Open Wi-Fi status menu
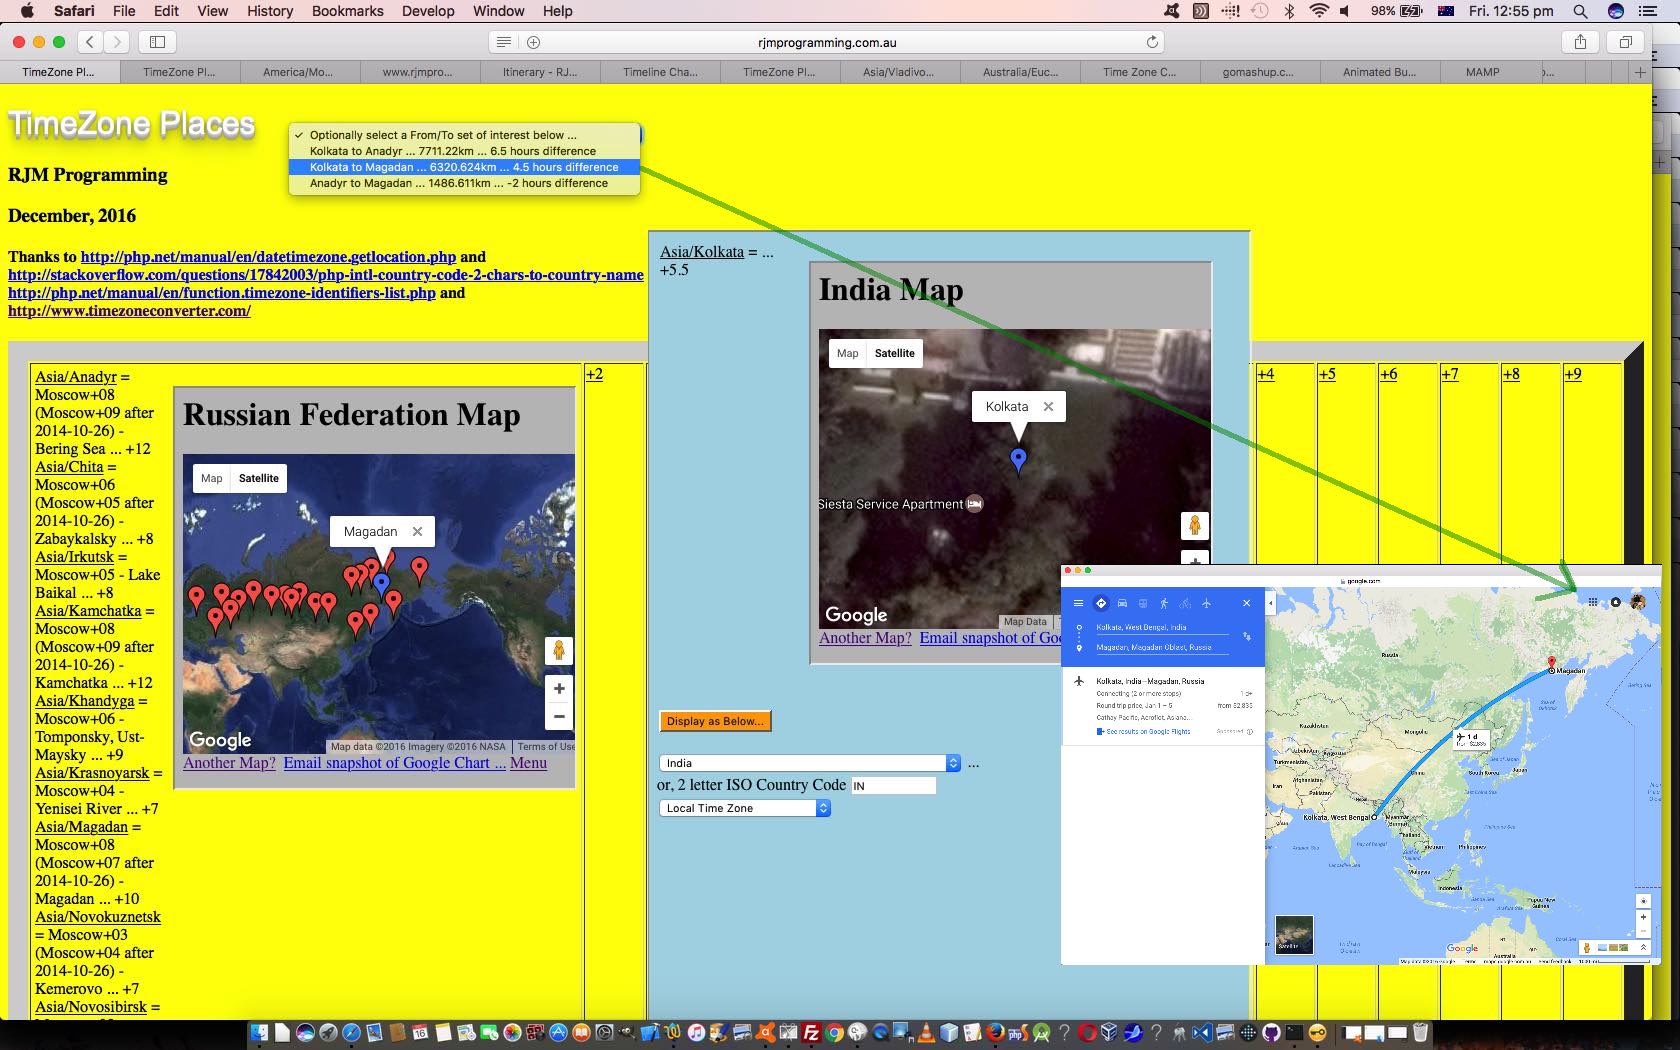This screenshot has width=1680, height=1050. [x=1319, y=11]
